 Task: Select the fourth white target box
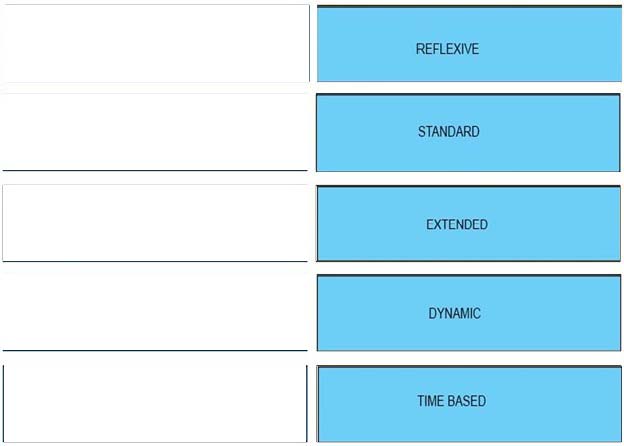pos(155,312)
